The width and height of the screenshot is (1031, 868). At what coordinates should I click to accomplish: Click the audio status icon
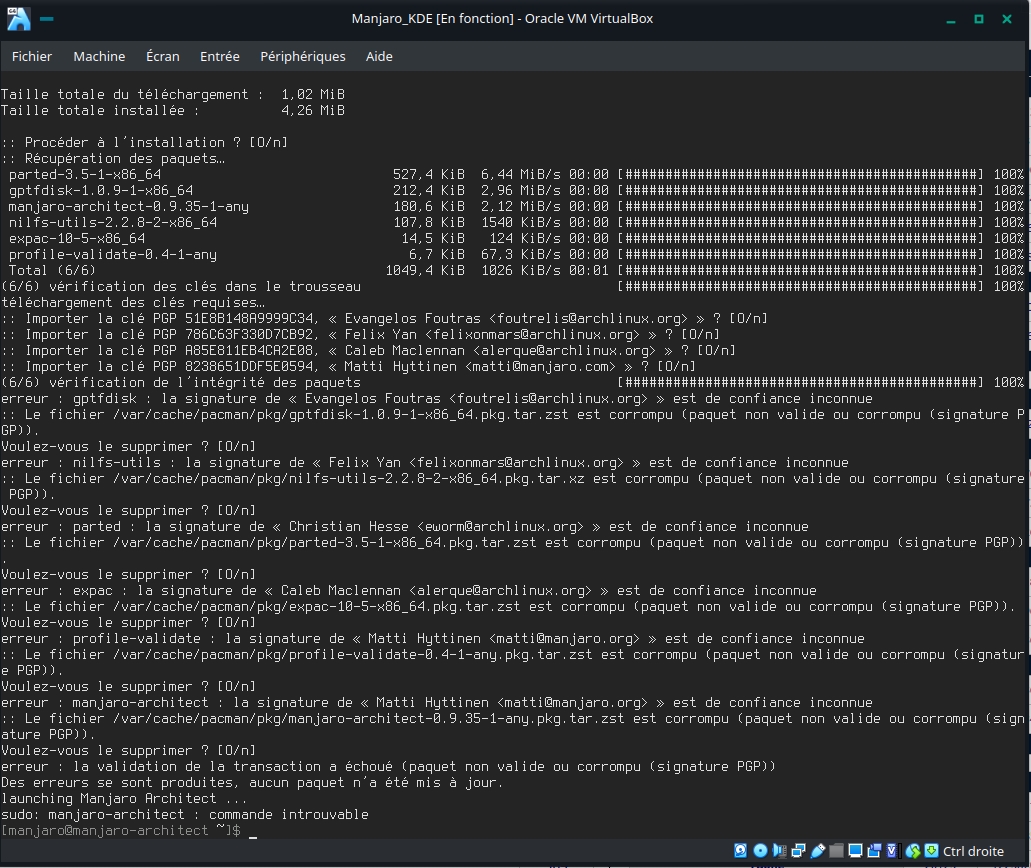(779, 851)
